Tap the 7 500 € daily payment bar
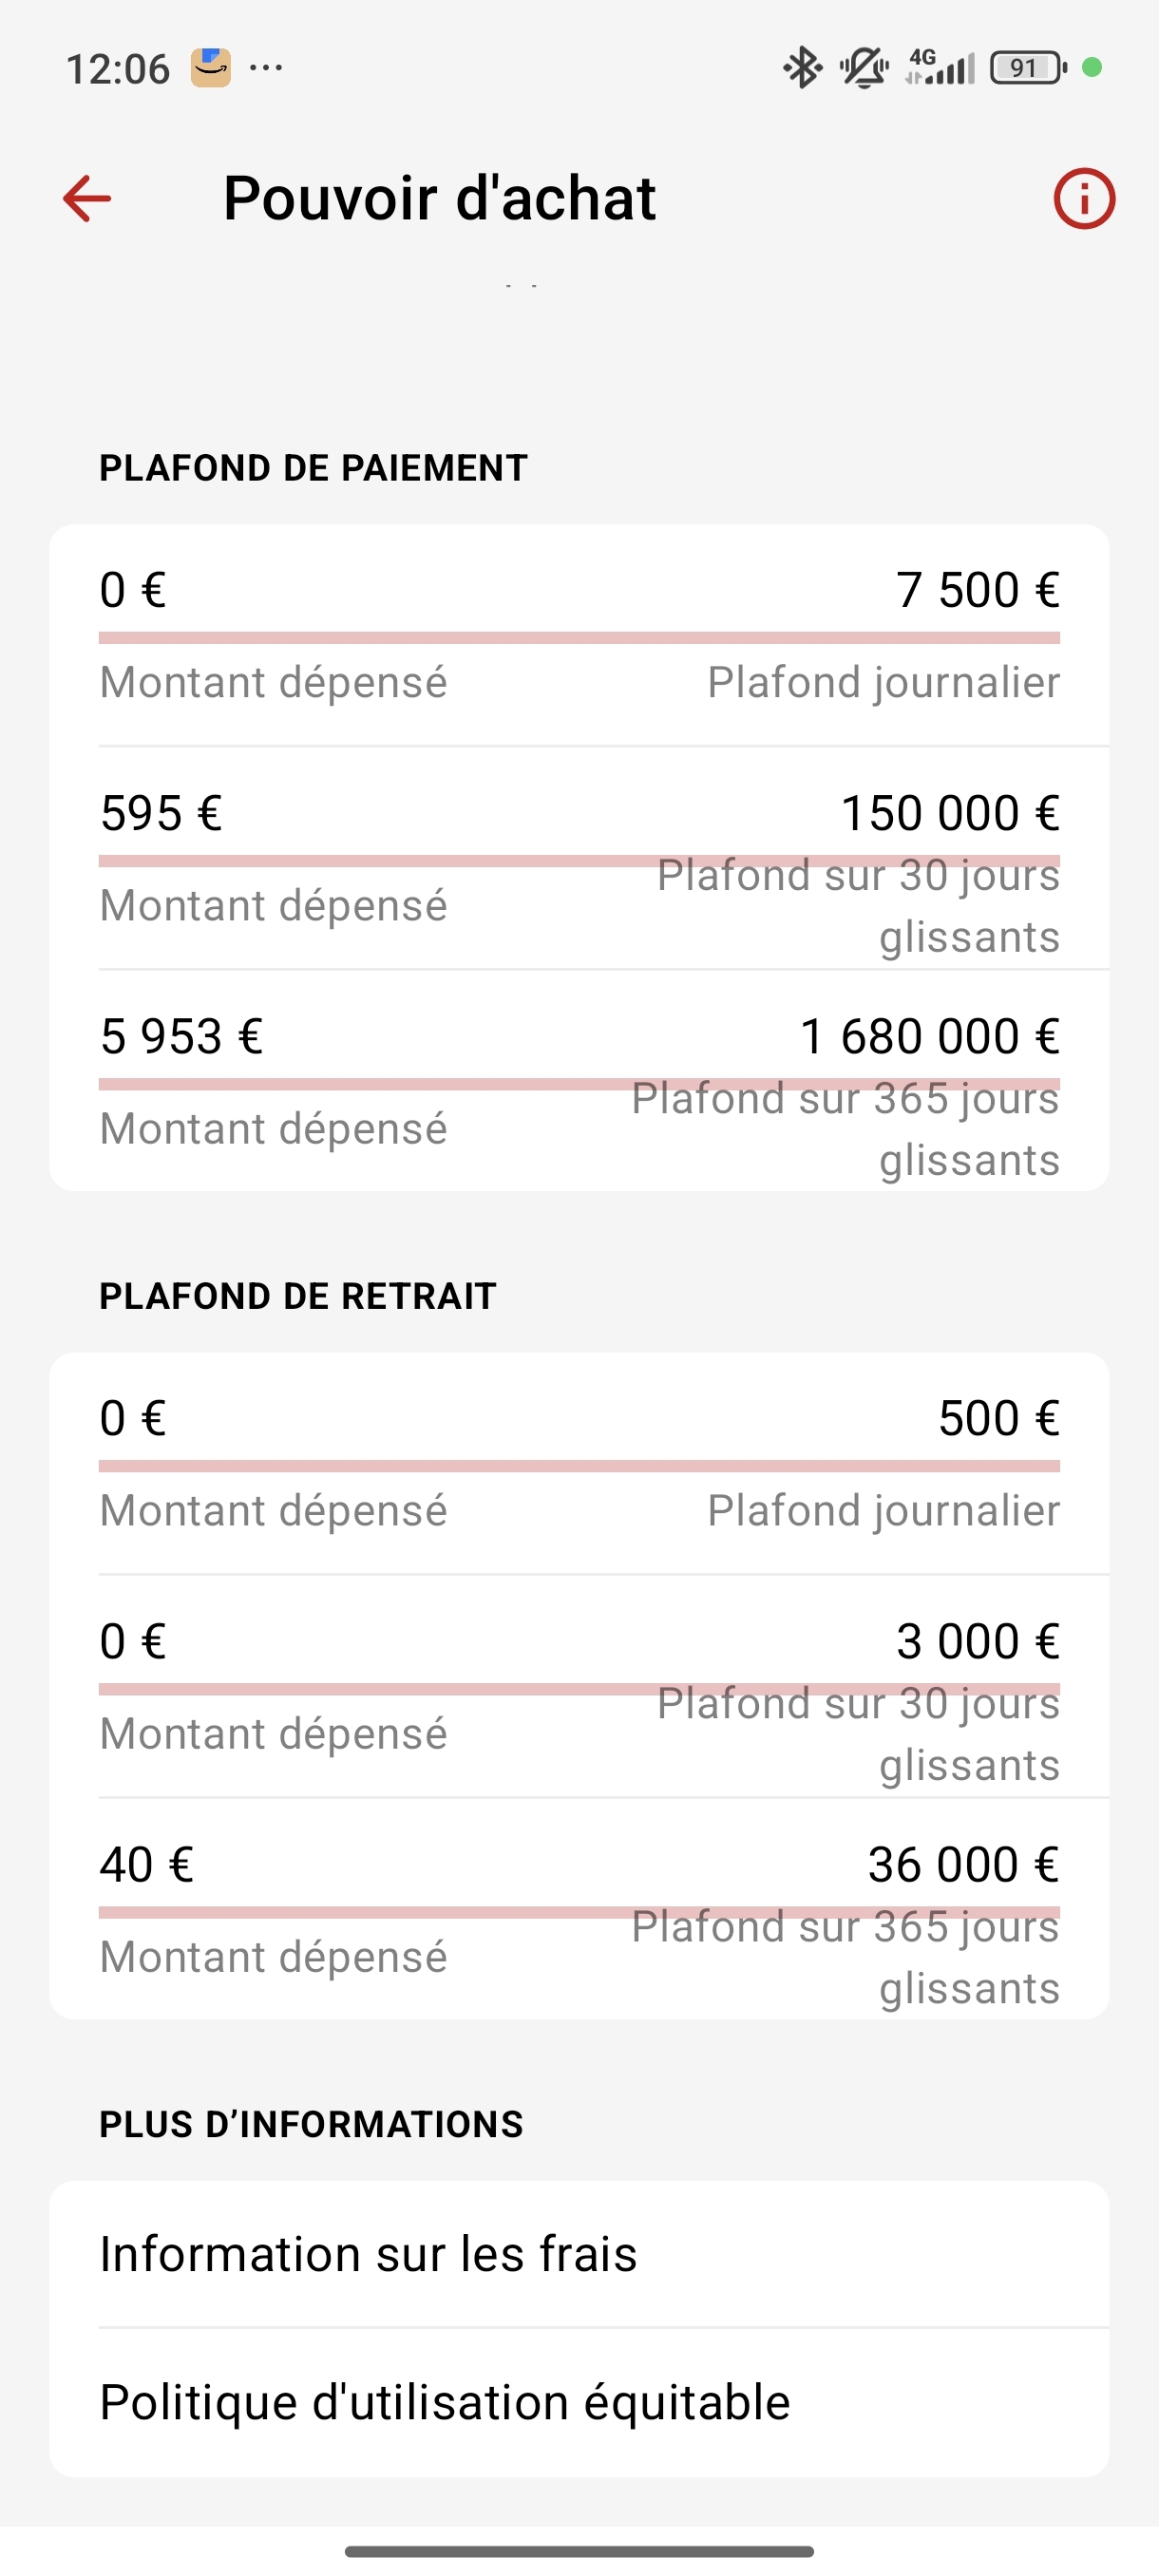1159x2576 pixels. (579, 638)
